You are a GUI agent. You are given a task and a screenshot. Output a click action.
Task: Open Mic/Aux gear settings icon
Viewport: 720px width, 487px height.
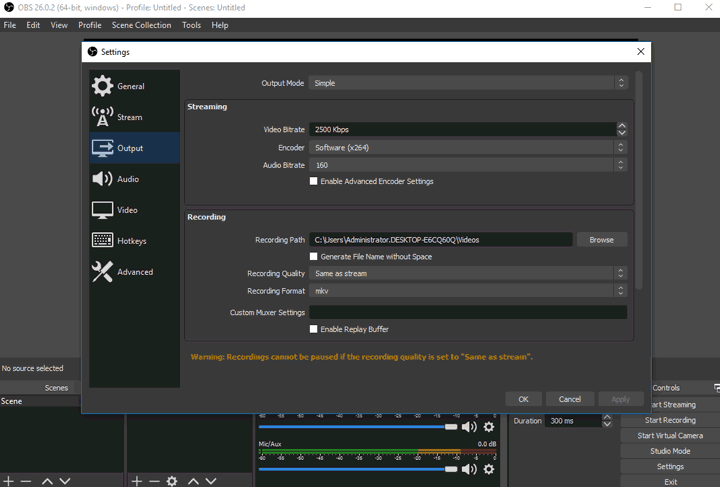[489, 469]
